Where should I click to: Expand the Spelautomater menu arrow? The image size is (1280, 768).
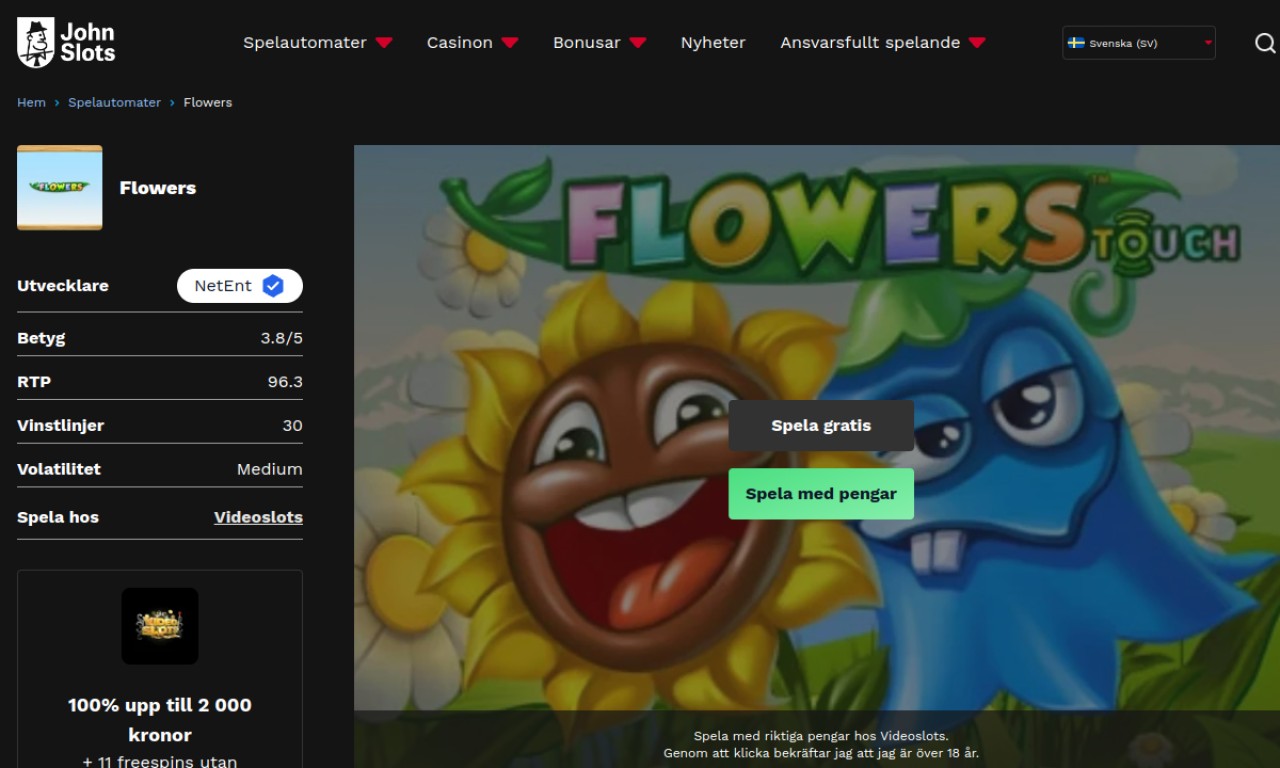pyautogui.click(x=384, y=43)
